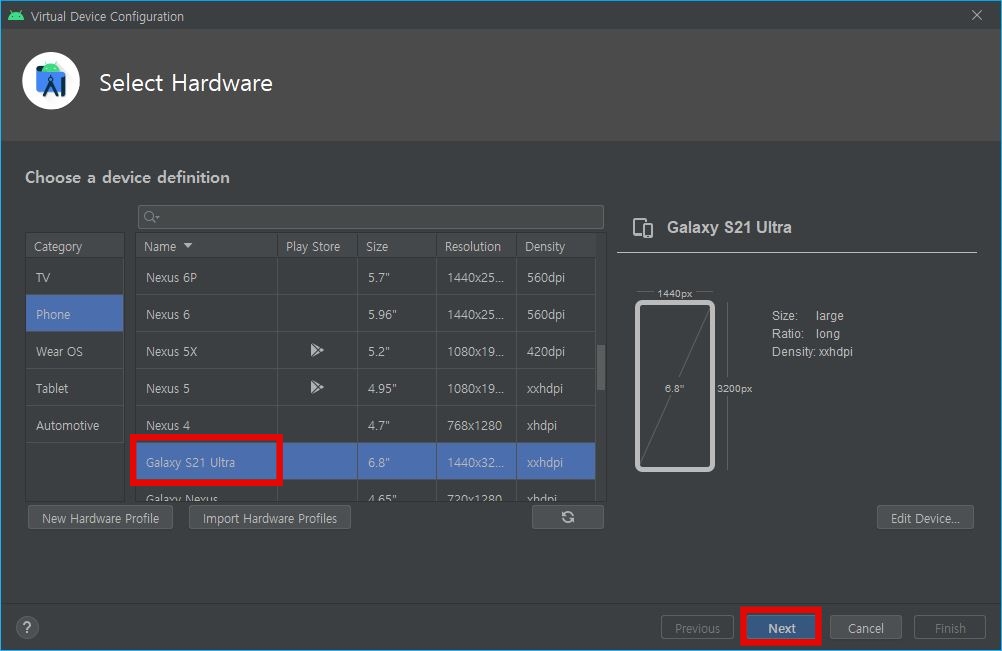
Task: Sort by the Density column header
Action: (556, 246)
